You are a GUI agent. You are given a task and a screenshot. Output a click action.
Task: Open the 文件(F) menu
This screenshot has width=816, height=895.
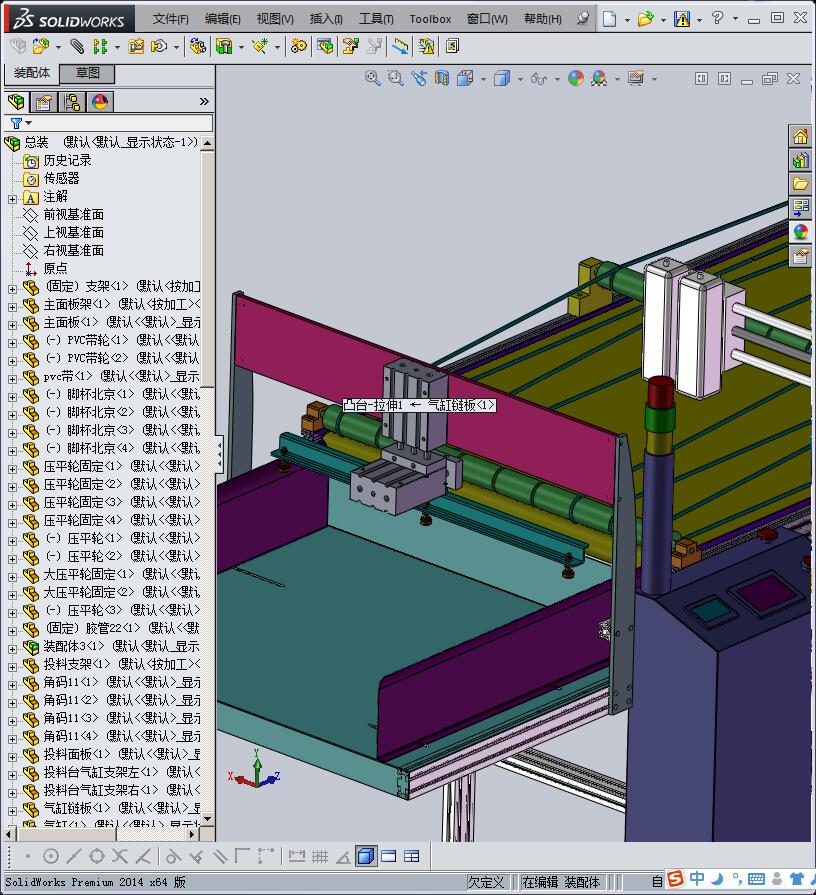pyautogui.click(x=171, y=19)
